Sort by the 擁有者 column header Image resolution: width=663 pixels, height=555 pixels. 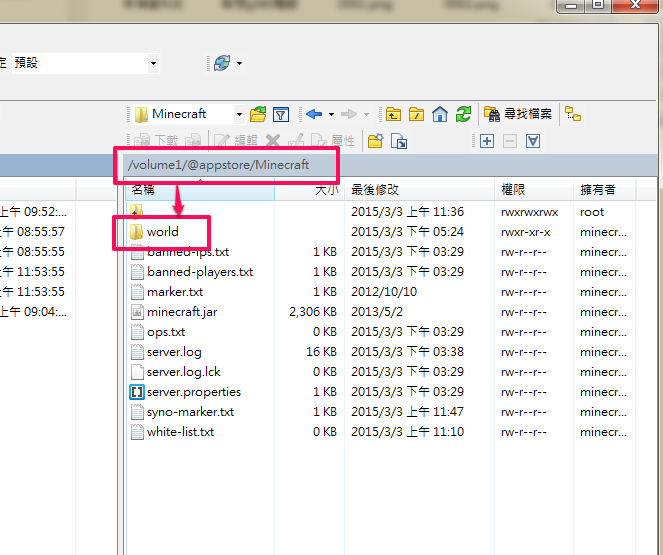604,190
